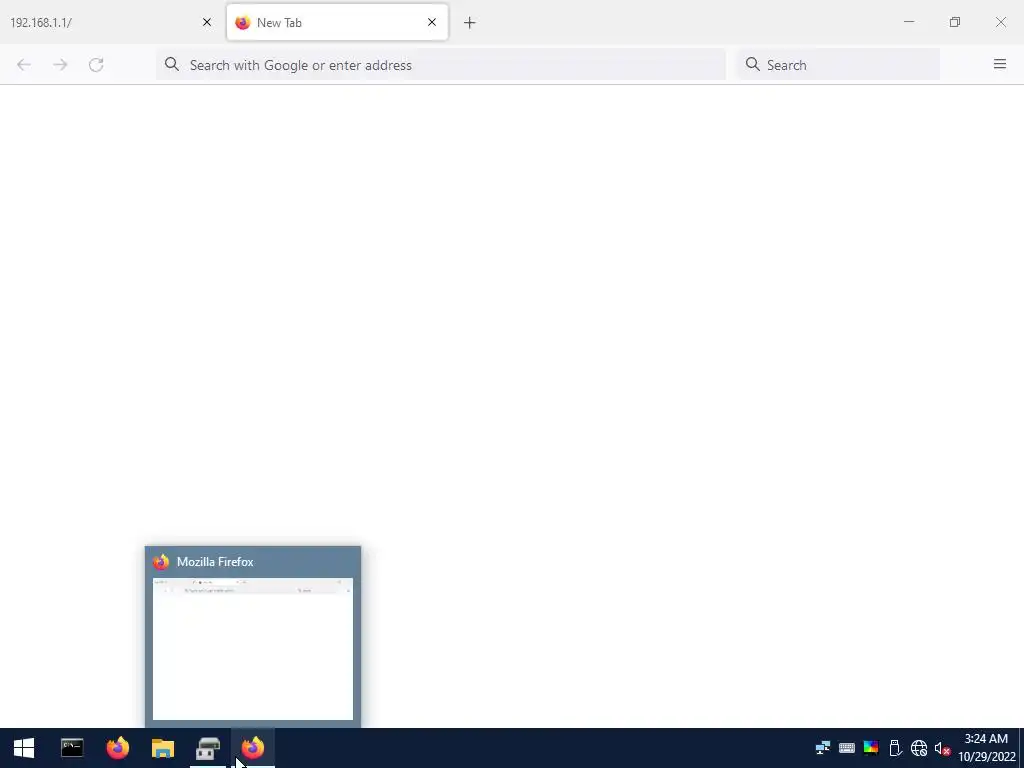Click the address bar magnifier icon
The width and height of the screenshot is (1024, 768).
coord(172,64)
